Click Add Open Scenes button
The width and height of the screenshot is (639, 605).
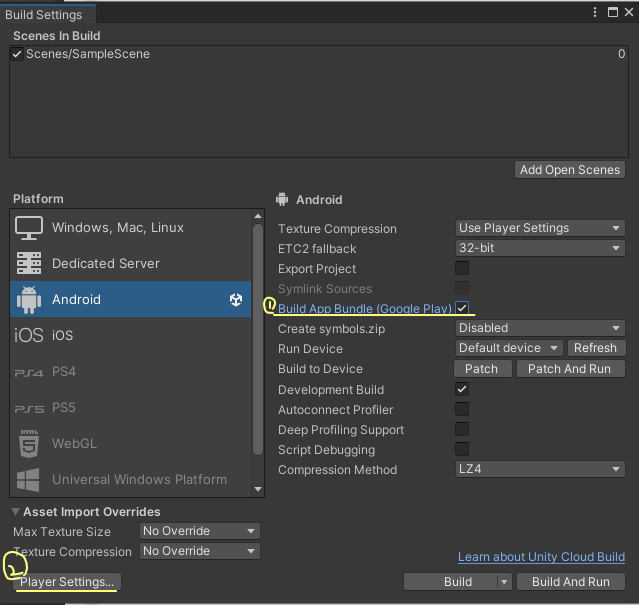coord(570,169)
